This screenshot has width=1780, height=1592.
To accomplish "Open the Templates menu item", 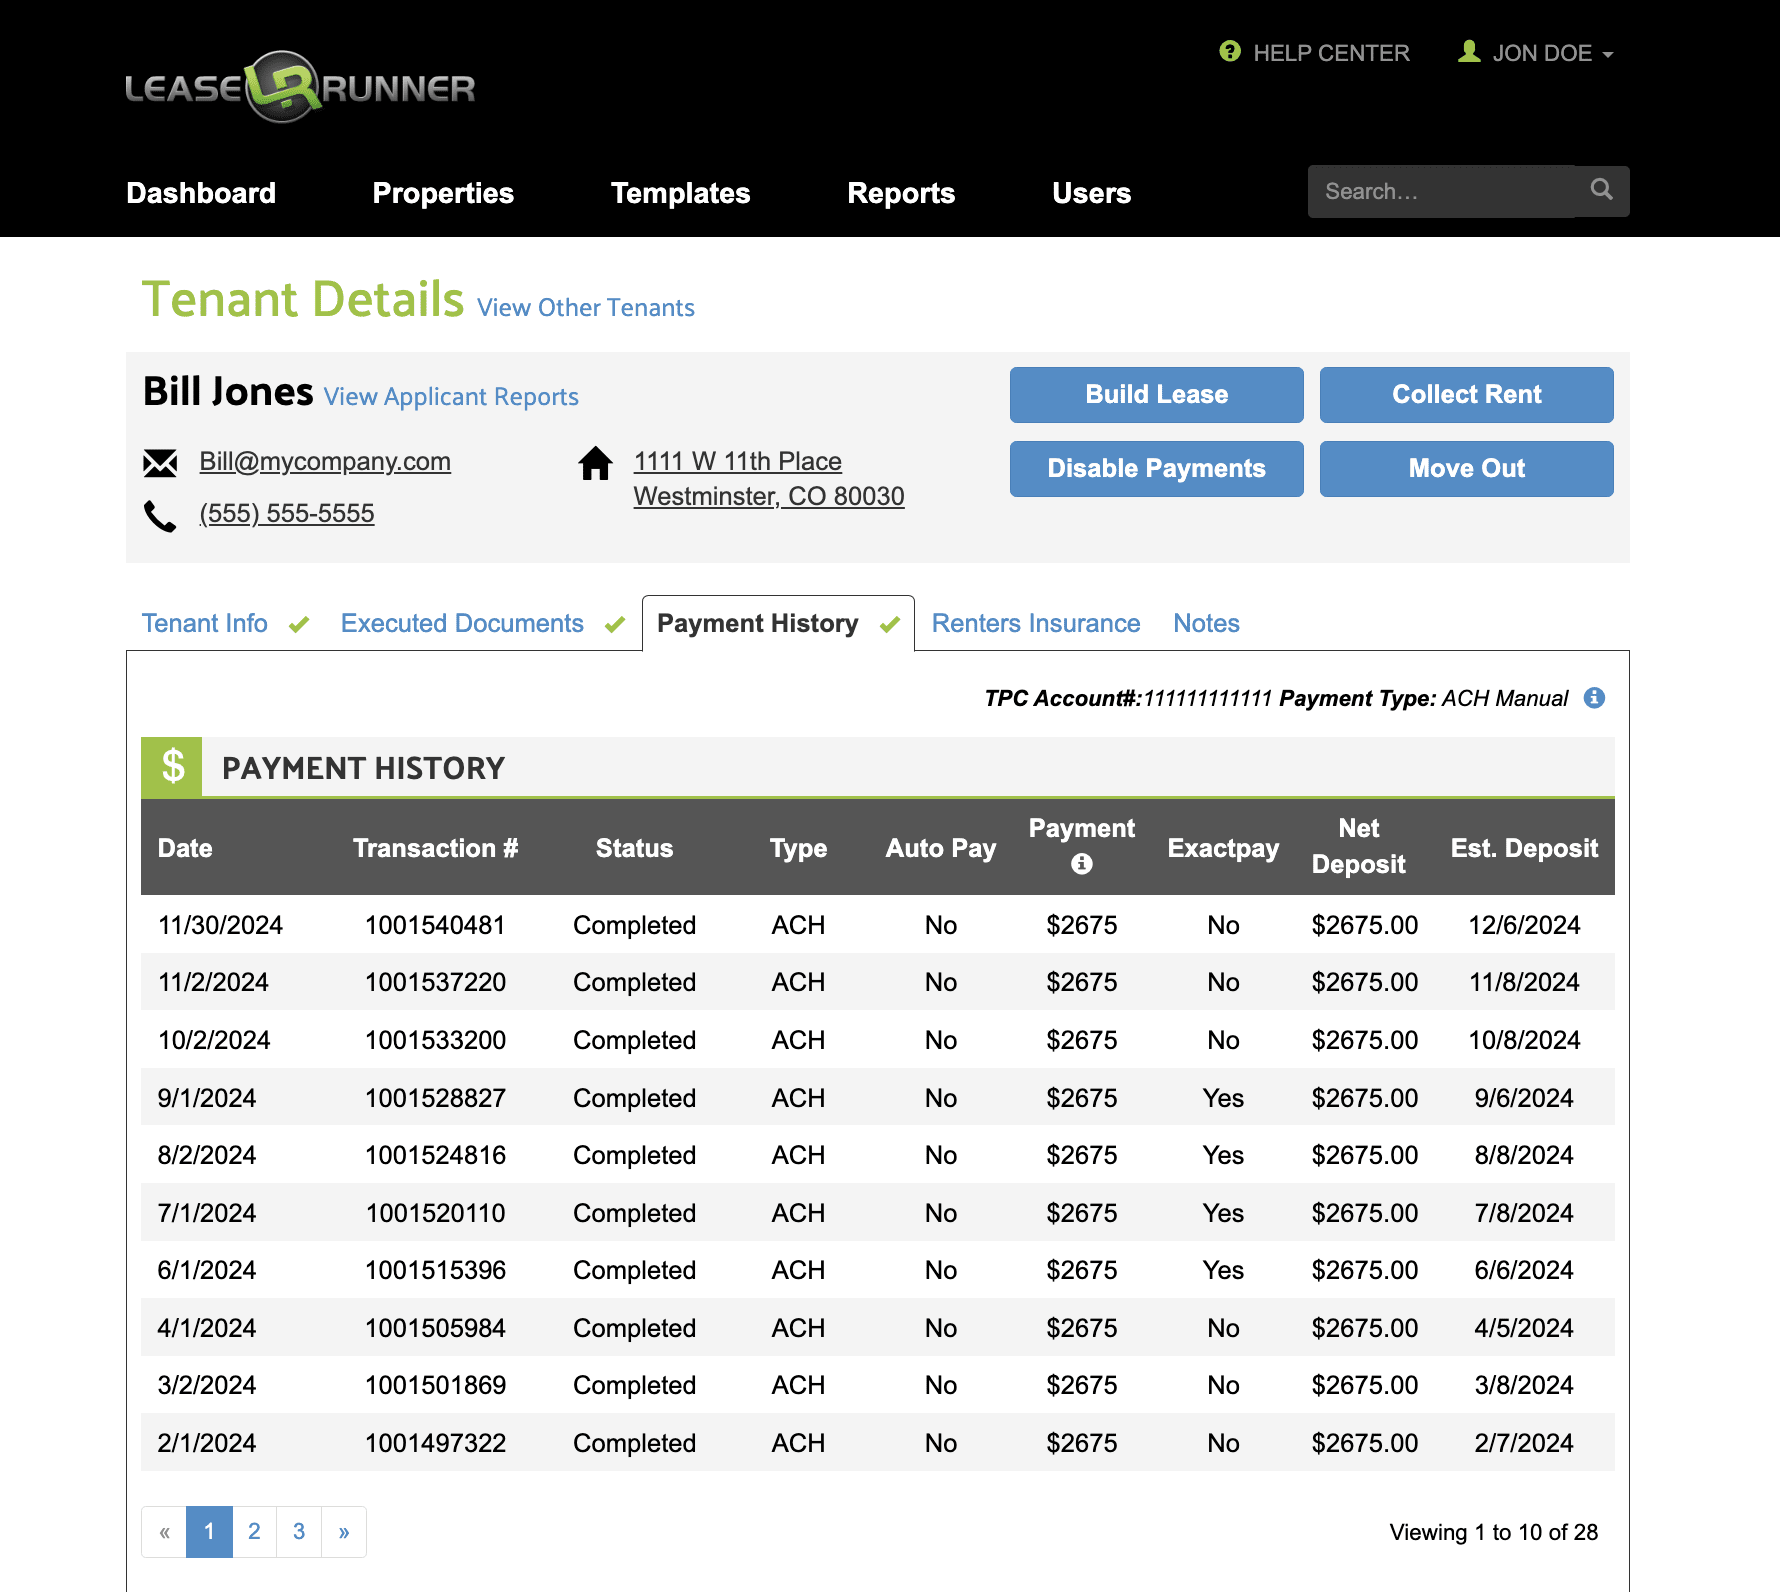I will point(680,193).
